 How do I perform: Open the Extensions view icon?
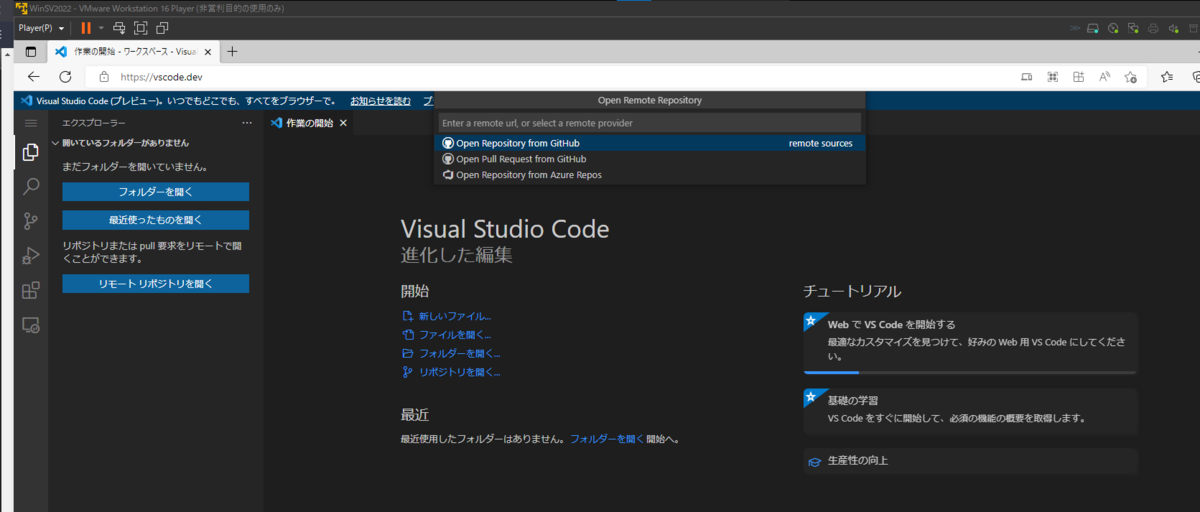tap(30, 290)
